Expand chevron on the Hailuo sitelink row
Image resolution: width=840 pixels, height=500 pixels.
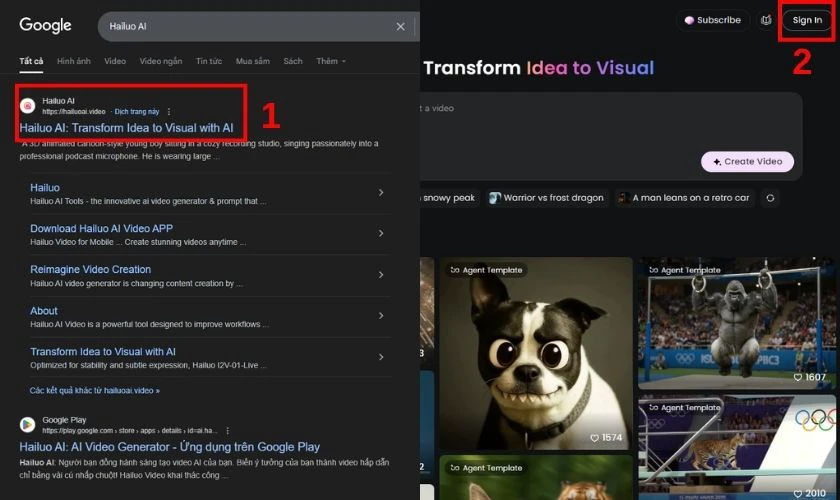381,192
